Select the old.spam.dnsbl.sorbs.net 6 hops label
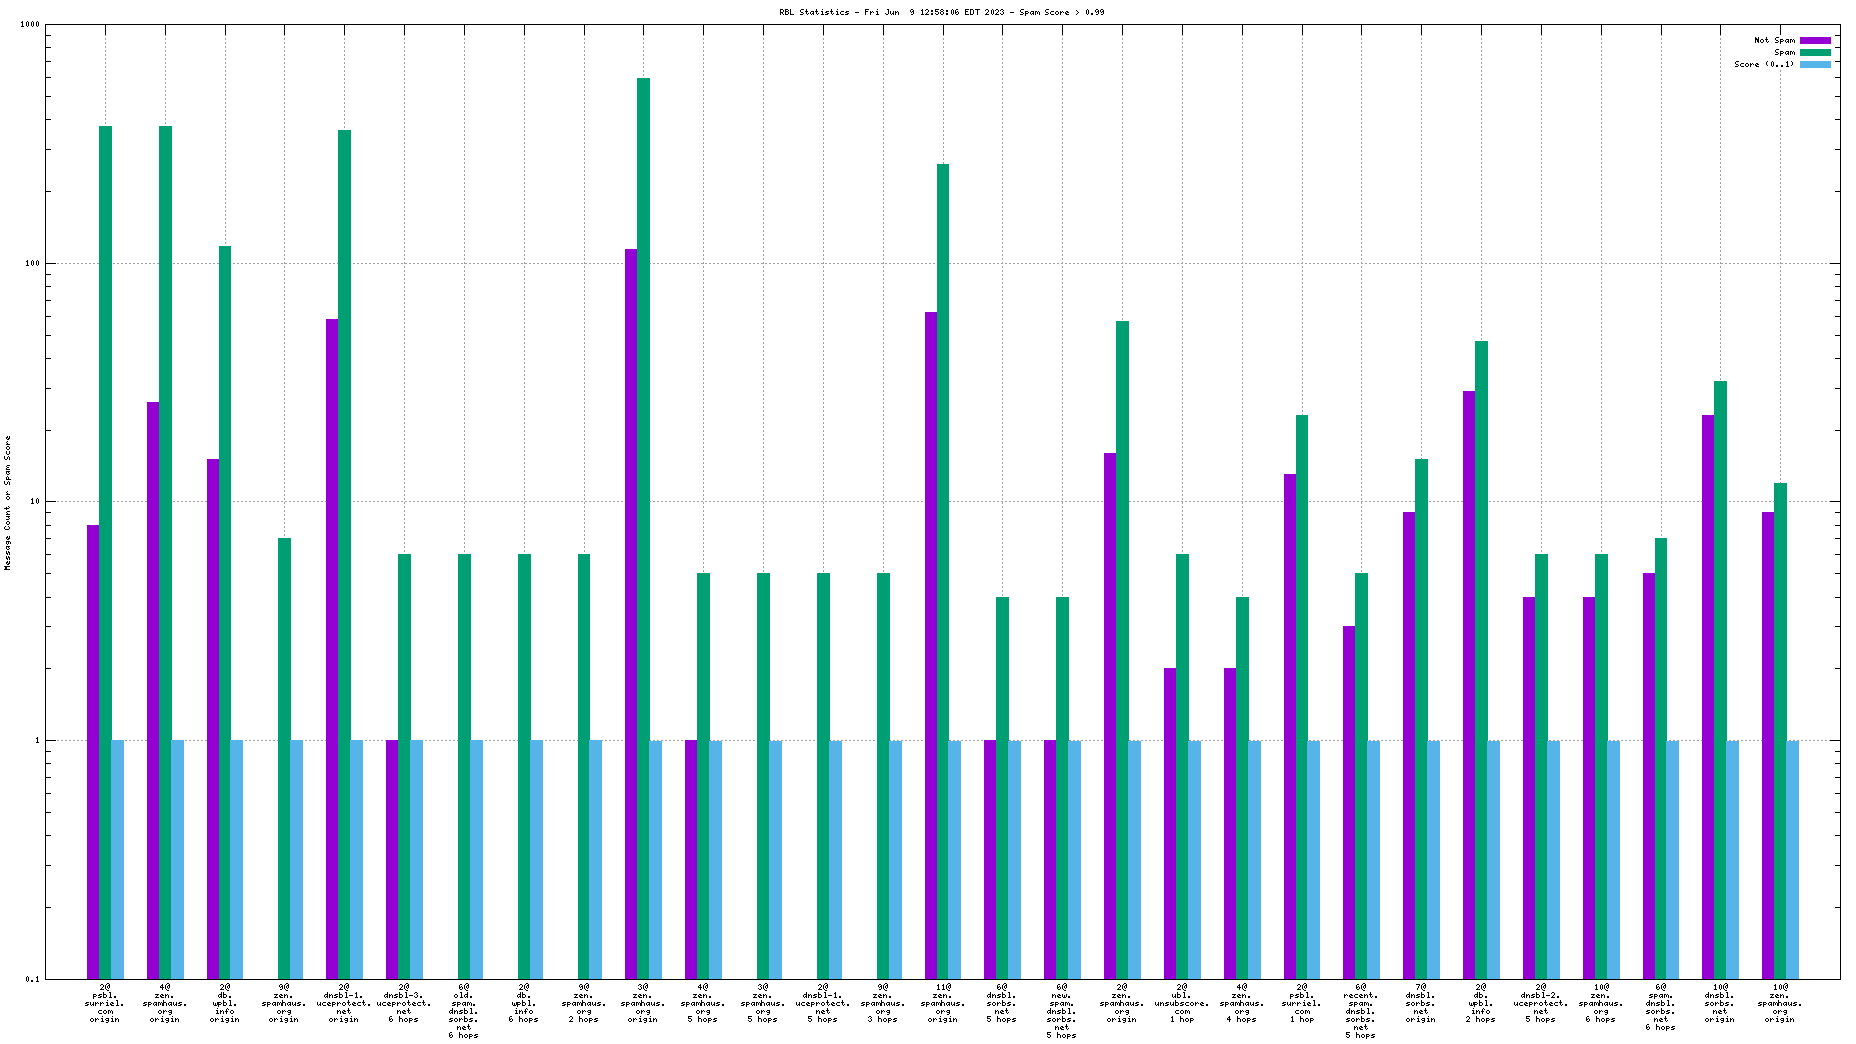The image size is (1856, 1044). coord(464,1011)
